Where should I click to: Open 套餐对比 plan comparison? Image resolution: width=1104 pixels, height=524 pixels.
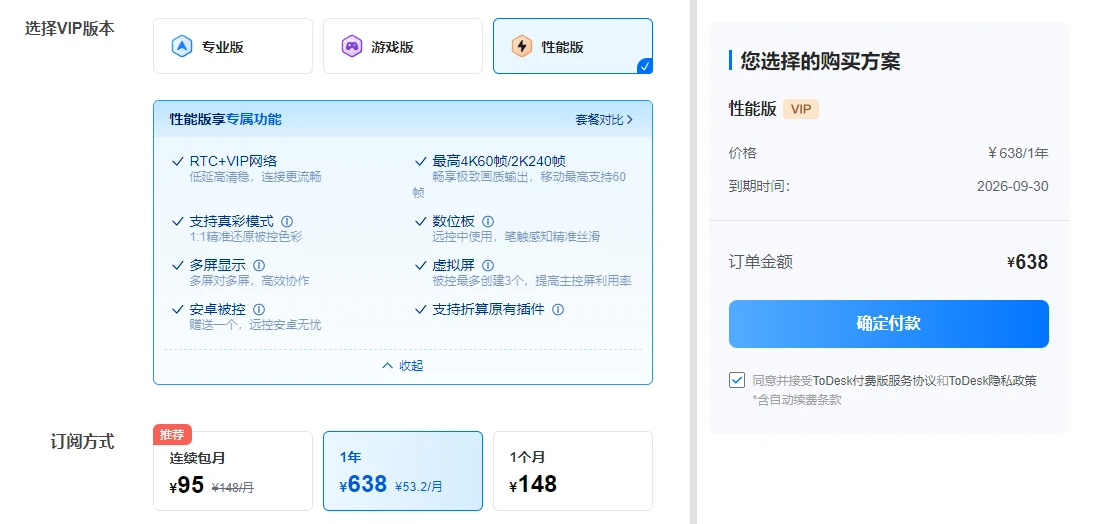click(604, 120)
